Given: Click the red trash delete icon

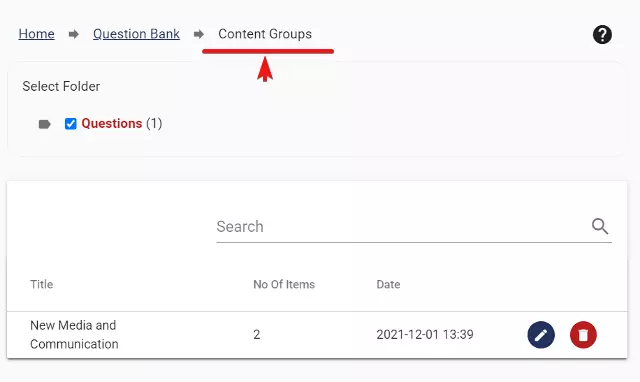Looking at the screenshot, I should tap(583, 335).
